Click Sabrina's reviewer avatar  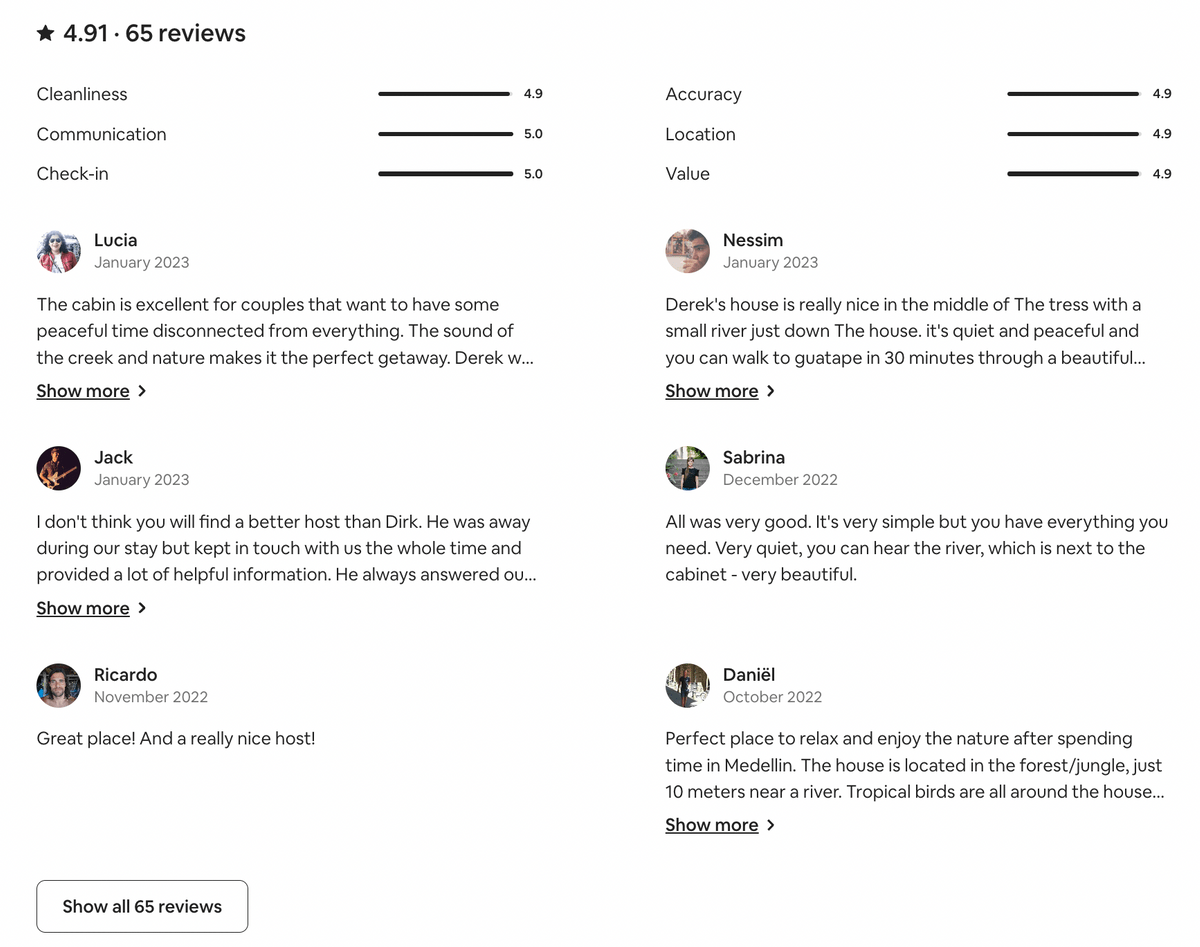click(687, 468)
